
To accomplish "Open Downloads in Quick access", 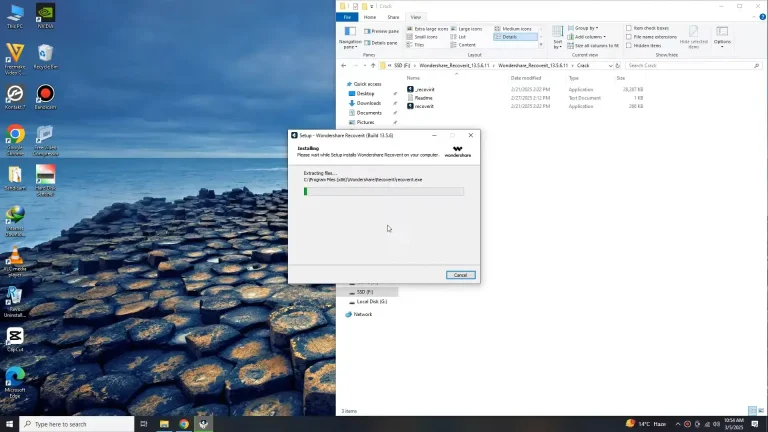I will coord(368,103).
